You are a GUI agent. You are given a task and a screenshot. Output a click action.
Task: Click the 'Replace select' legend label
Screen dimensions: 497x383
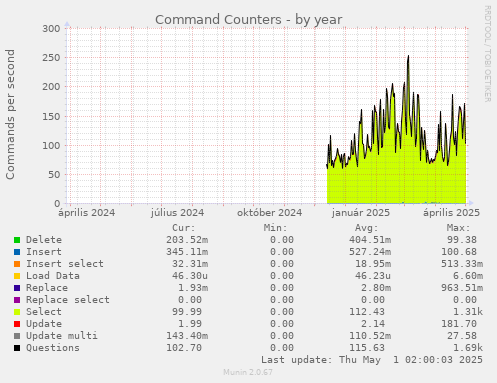[68, 300]
